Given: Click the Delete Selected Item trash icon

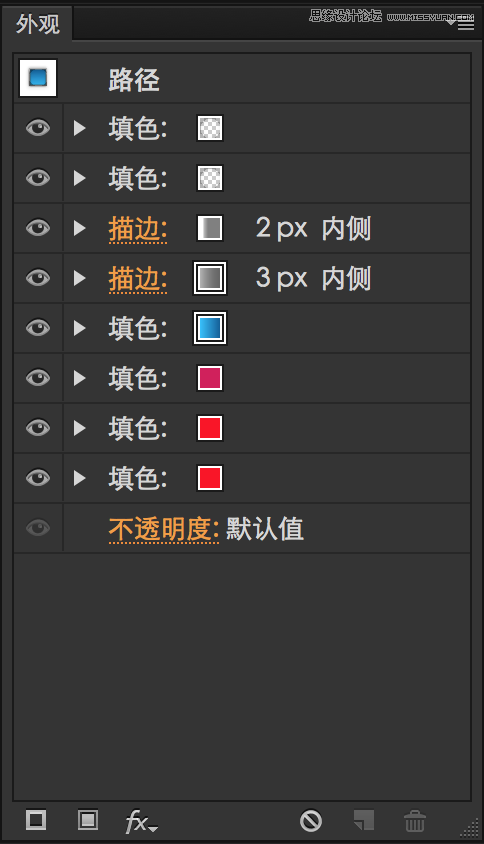Looking at the screenshot, I should [415, 821].
